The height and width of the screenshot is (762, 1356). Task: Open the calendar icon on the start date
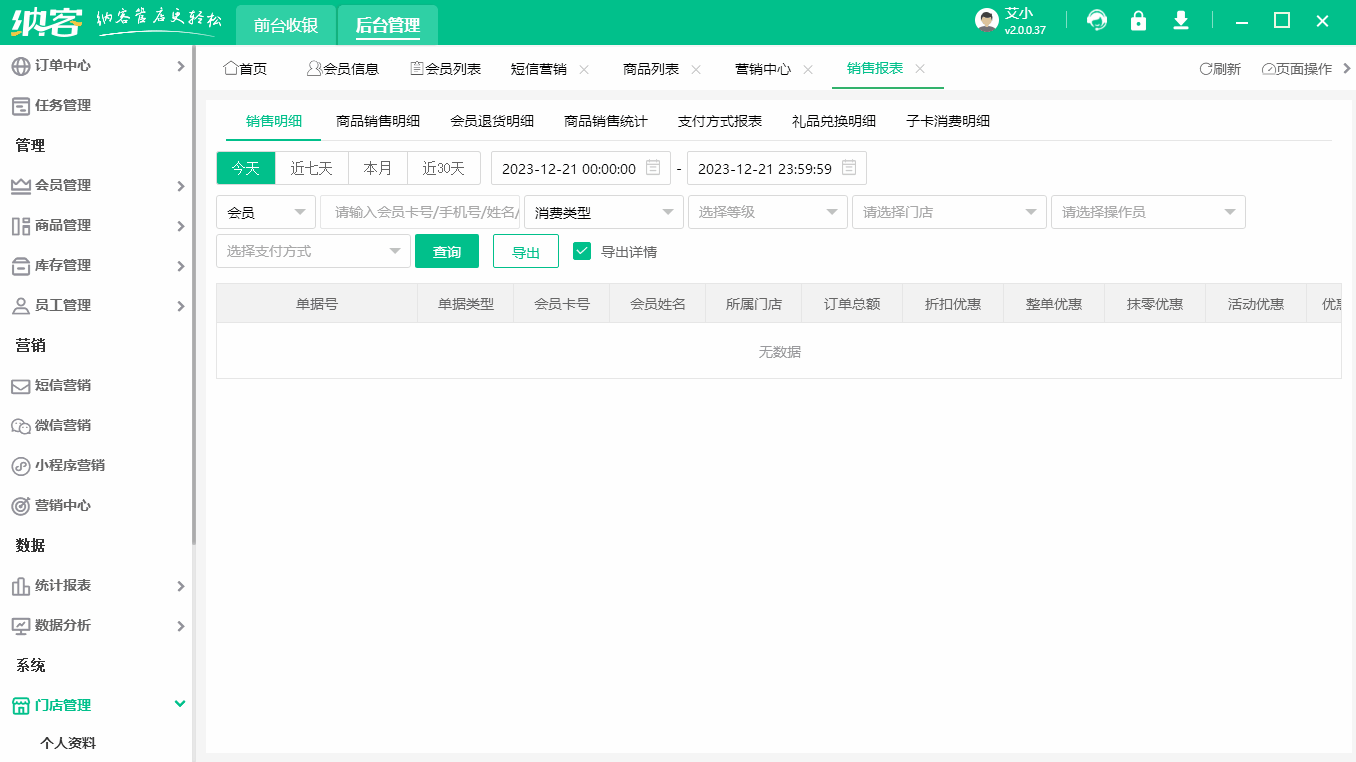pos(655,167)
